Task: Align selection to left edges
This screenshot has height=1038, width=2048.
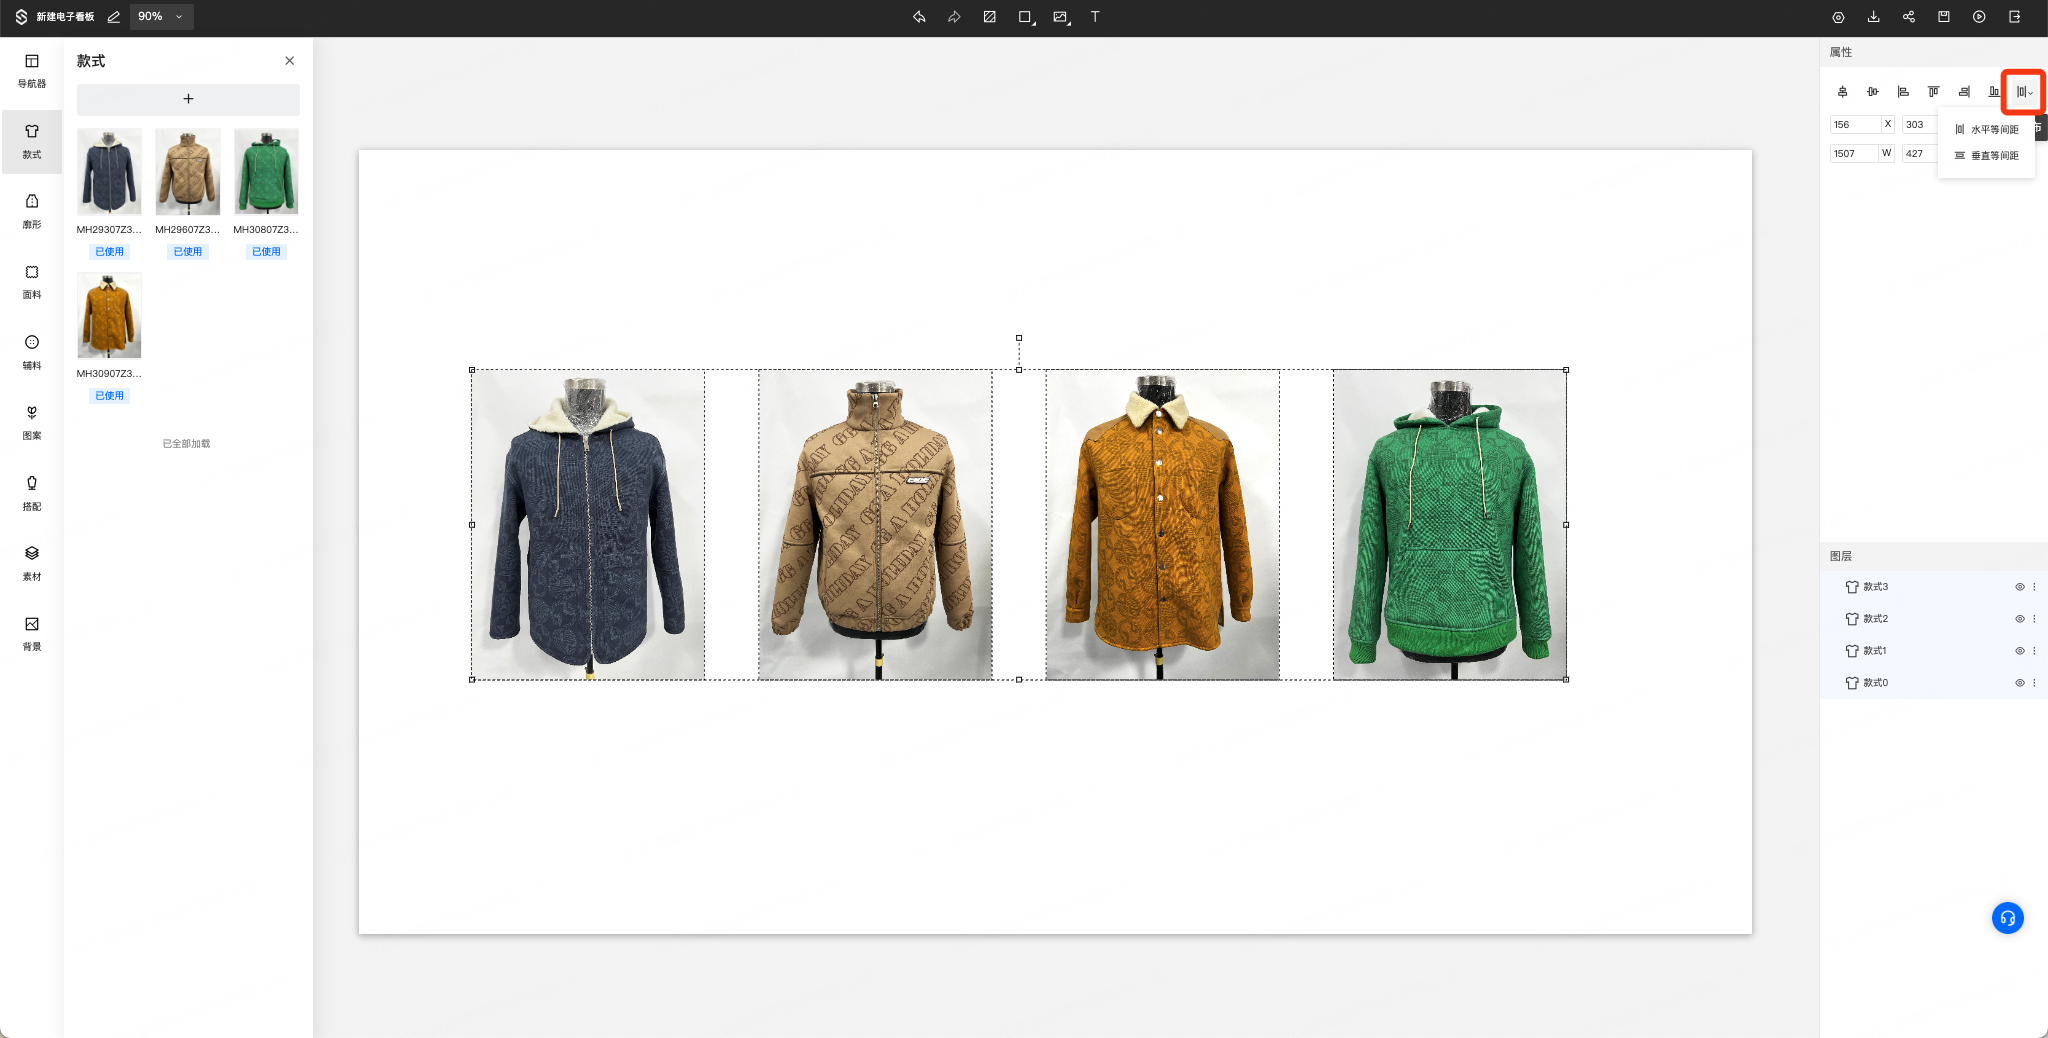Action: point(1903,92)
